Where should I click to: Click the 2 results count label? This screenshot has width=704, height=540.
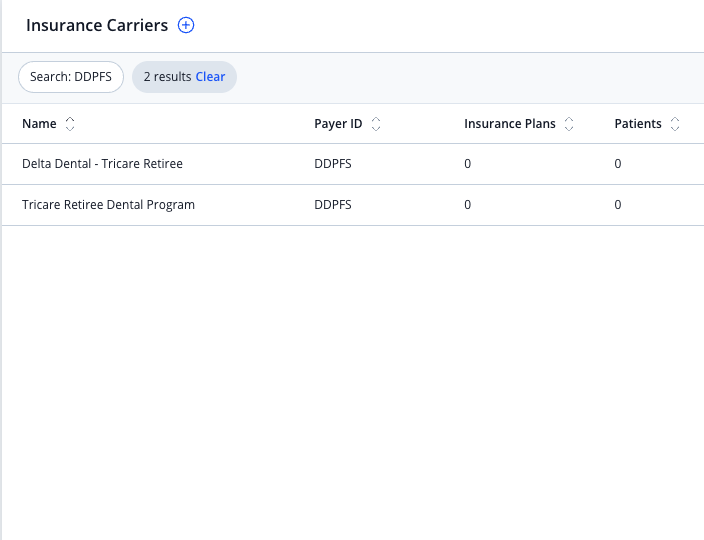pos(167,77)
